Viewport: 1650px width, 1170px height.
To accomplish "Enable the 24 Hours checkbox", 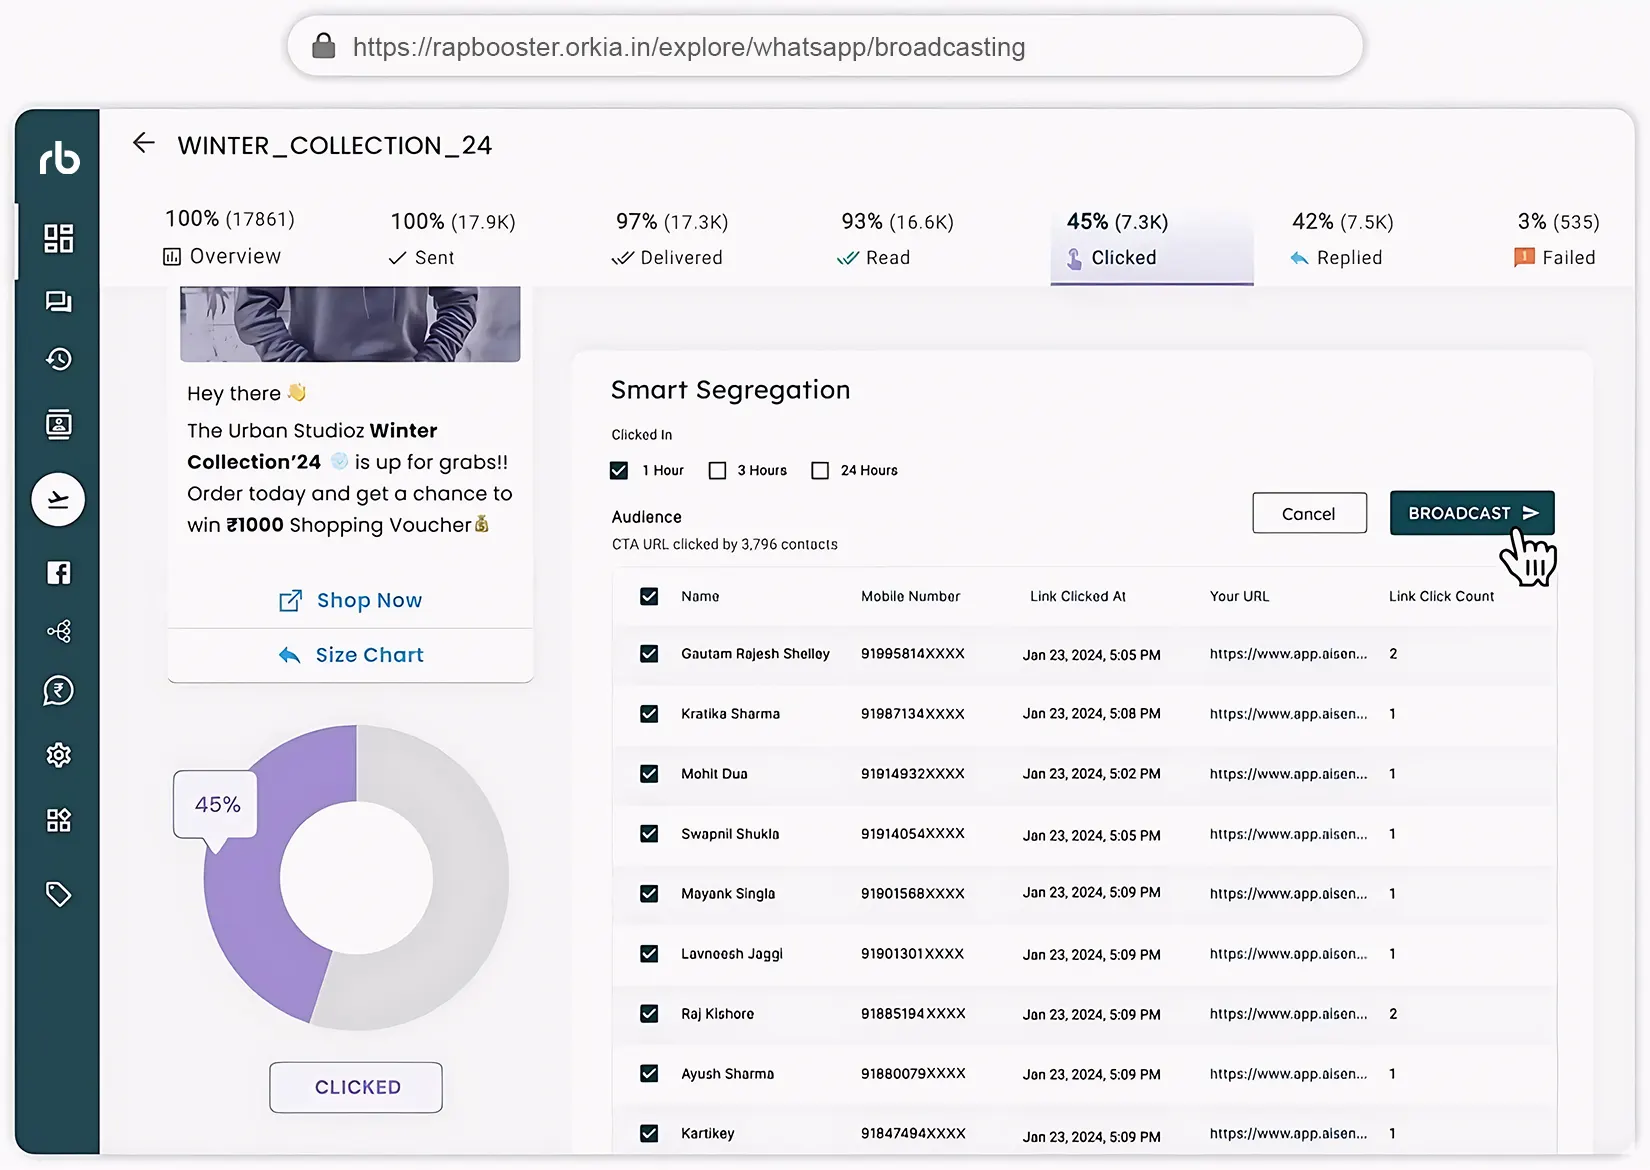I will pyautogui.click(x=820, y=469).
